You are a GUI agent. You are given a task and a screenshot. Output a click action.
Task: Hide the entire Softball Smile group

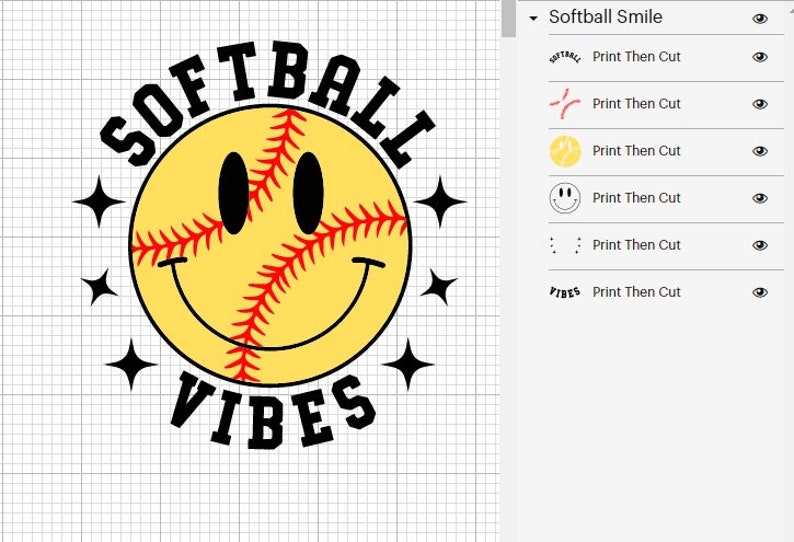tap(760, 18)
